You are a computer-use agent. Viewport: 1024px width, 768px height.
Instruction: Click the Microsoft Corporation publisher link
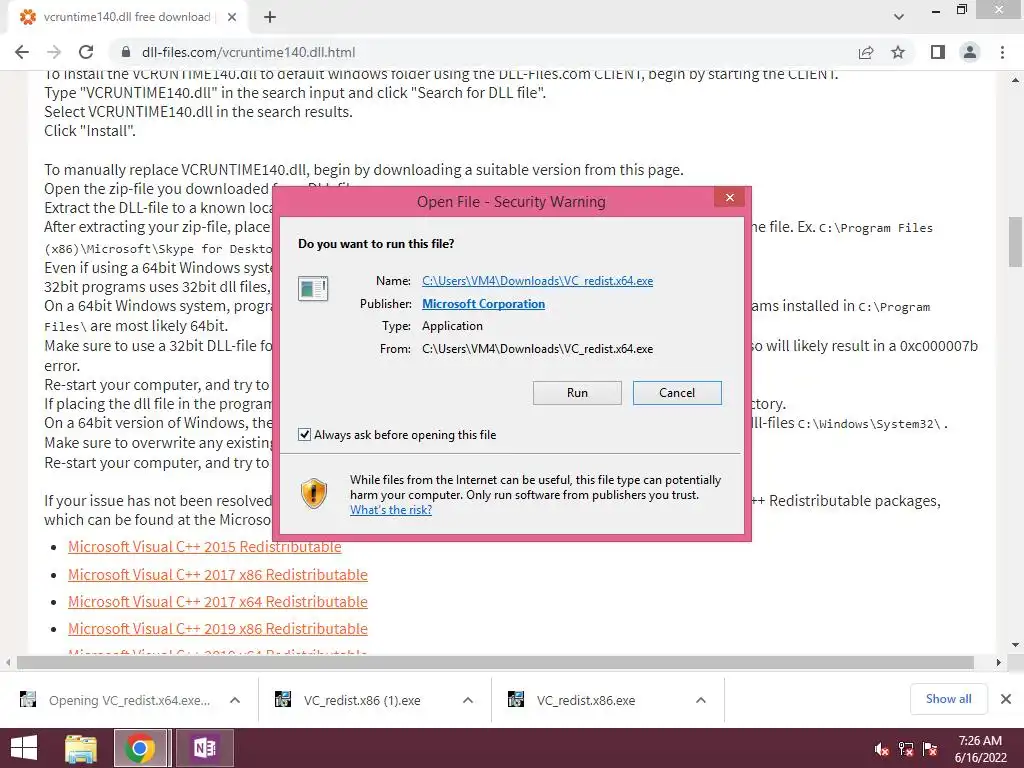[483, 304]
